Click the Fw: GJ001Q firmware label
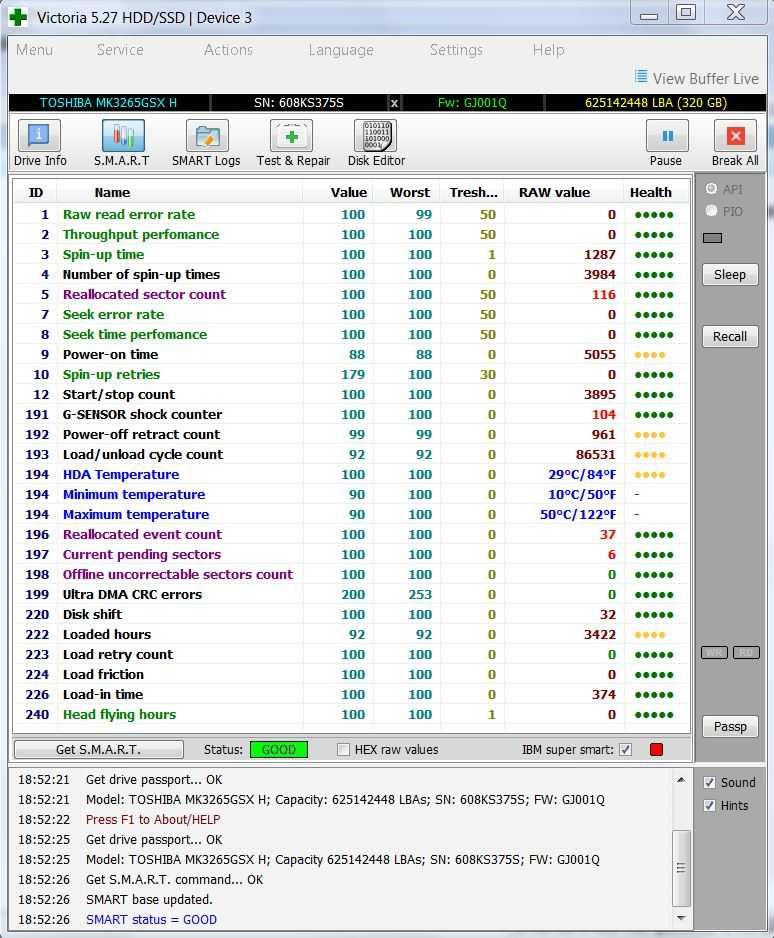Image resolution: width=774 pixels, height=938 pixels. click(x=472, y=103)
